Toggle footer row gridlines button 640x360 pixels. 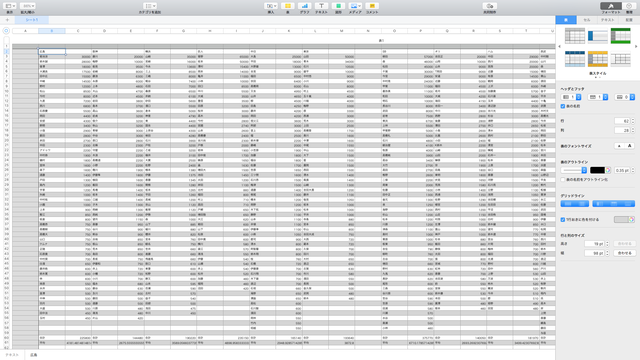[x=628, y=204]
